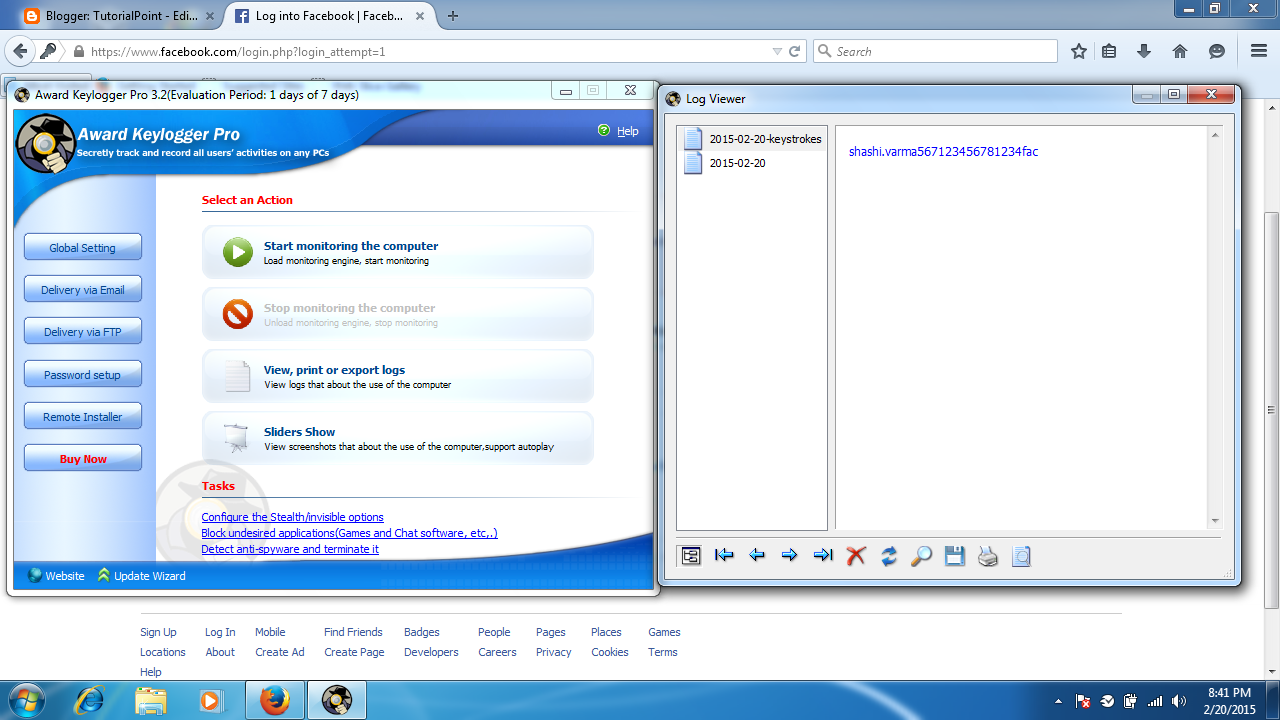Viewport: 1280px width, 720px height.
Task: Select 2015-02-20-keystrokes log file
Action: (753, 139)
